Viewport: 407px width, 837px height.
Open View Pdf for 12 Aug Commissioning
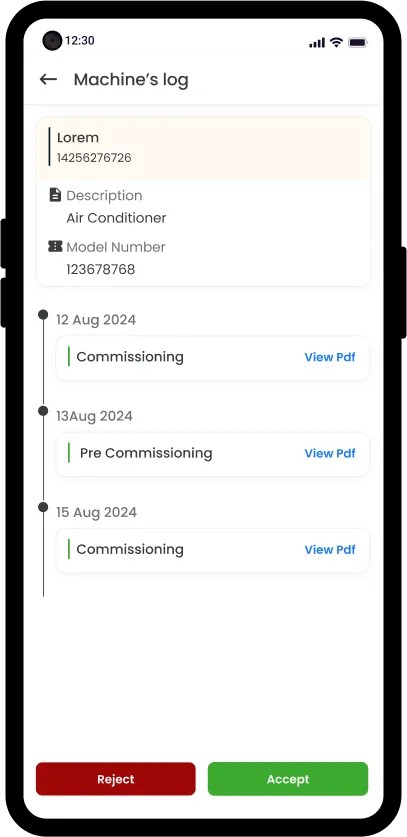point(330,357)
